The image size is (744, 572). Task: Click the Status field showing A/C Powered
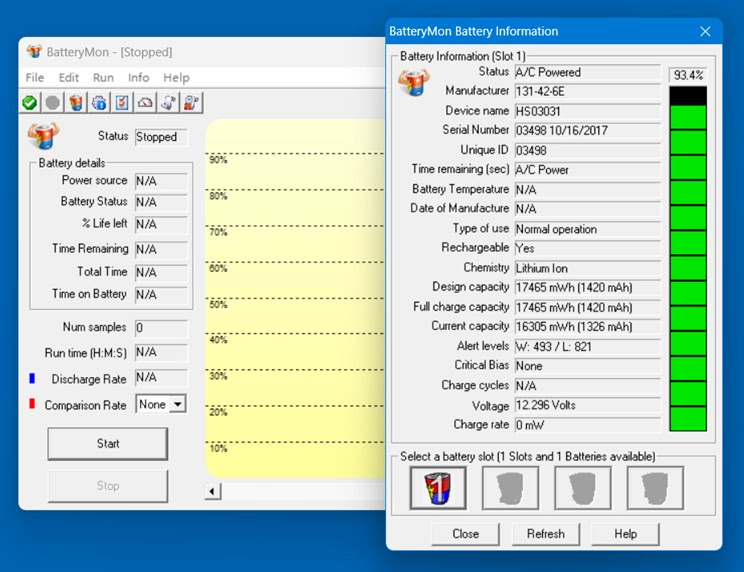click(x=587, y=72)
